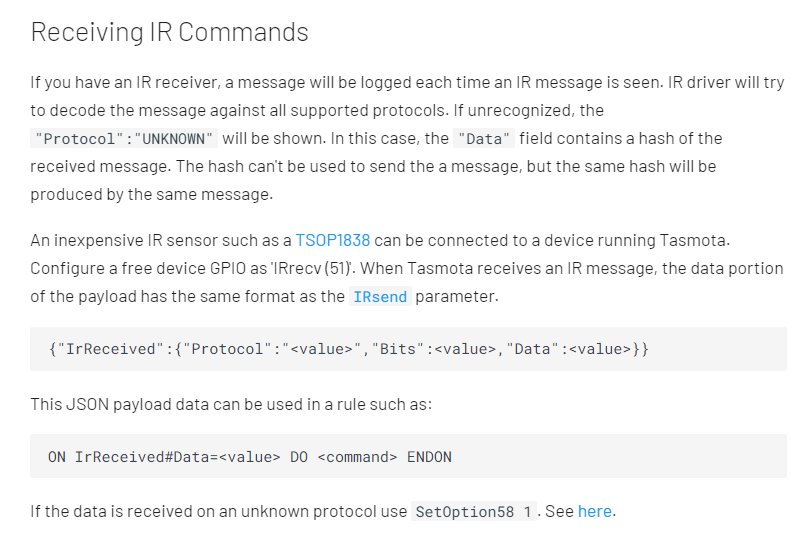Click the SetOption58 1 inline code
This screenshot has width=794, height=534.
click(x=473, y=512)
